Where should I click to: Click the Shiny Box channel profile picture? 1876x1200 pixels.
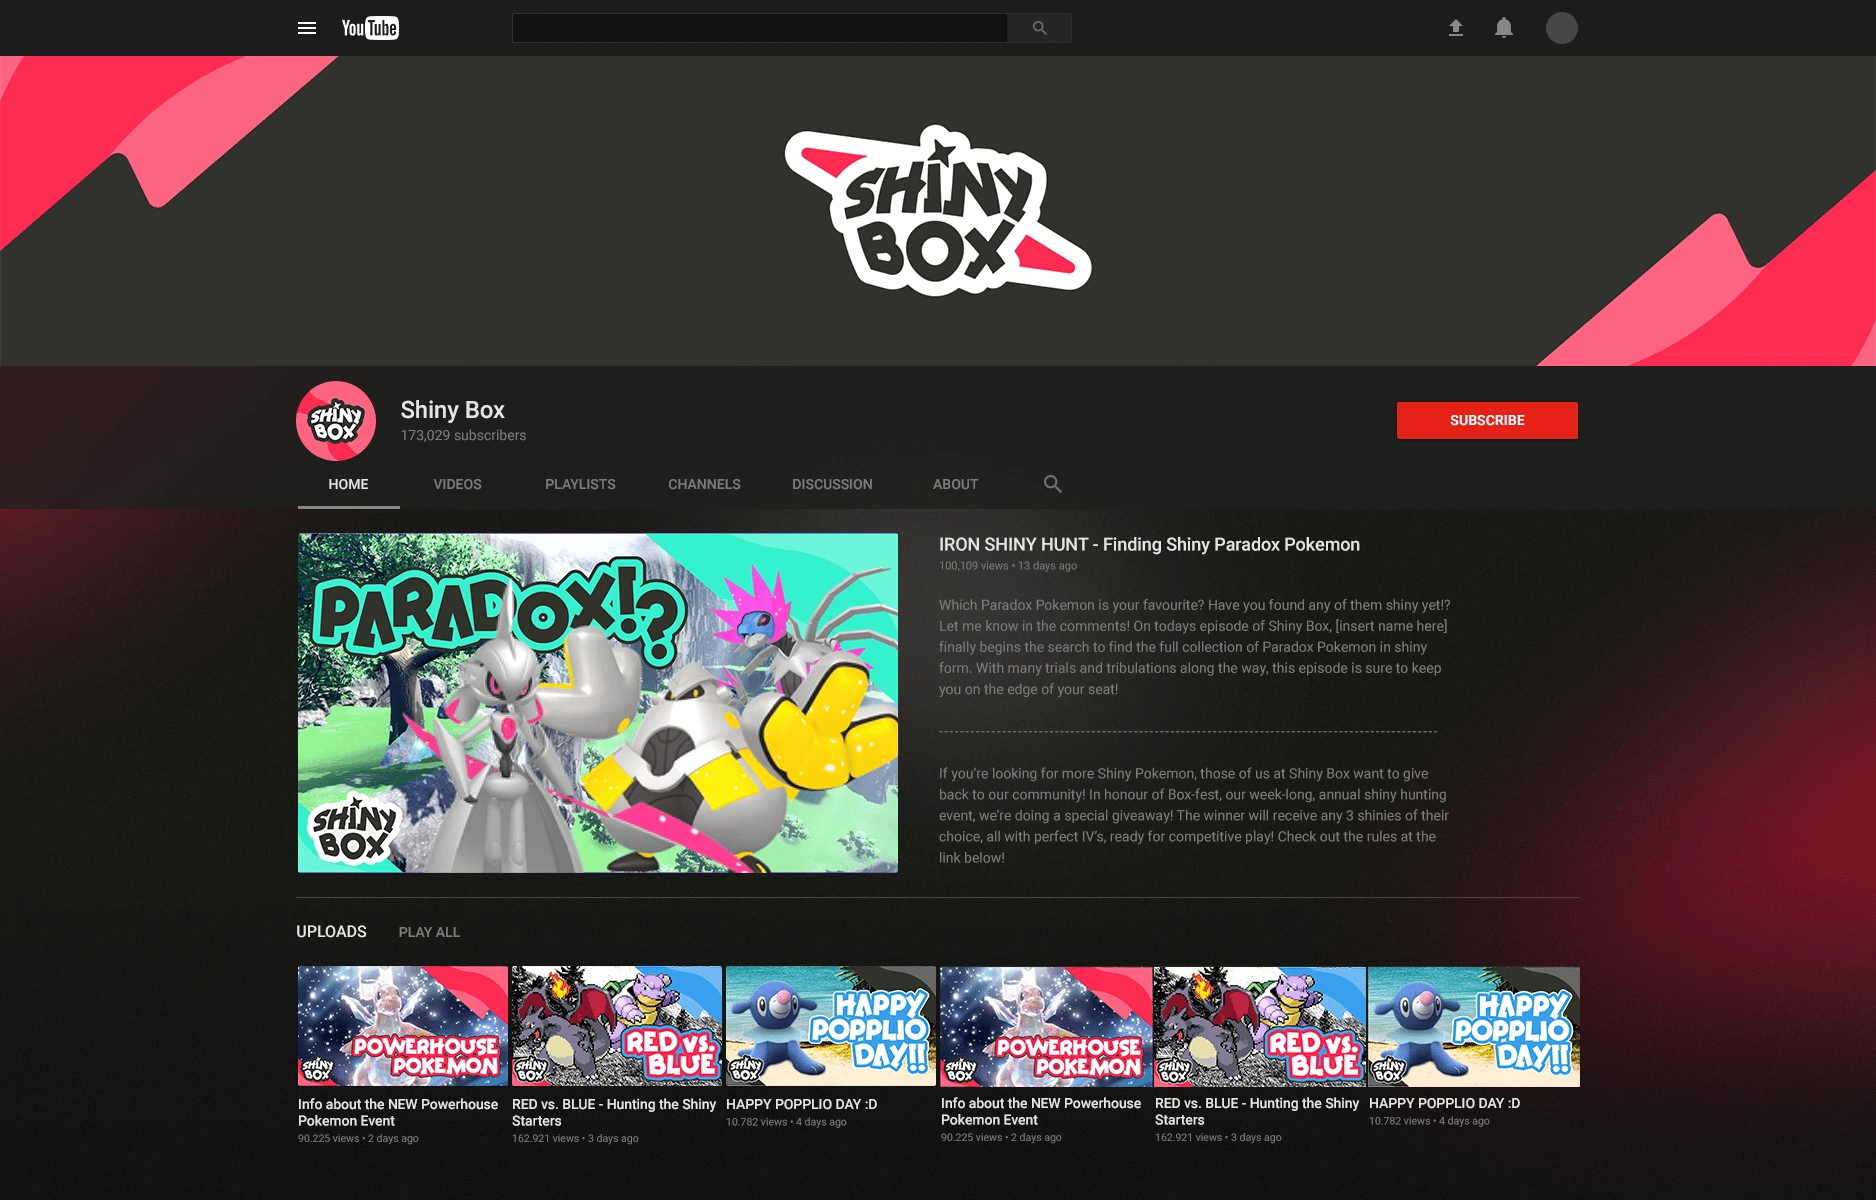(x=336, y=421)
